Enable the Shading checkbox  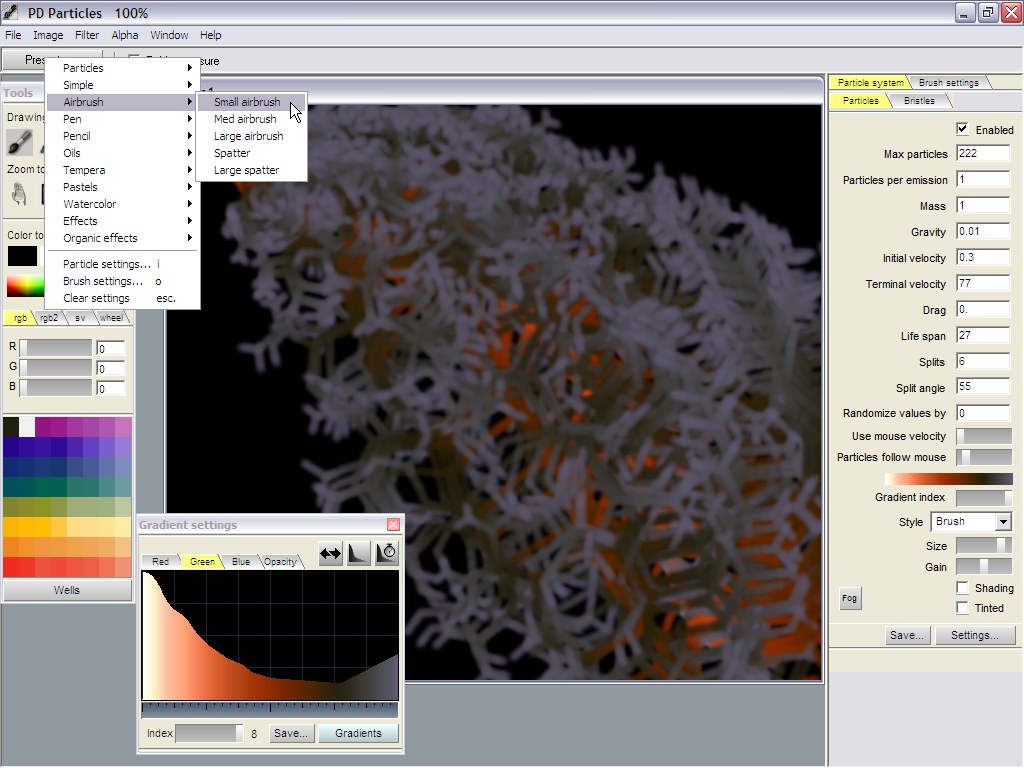(x=962, y=588)
